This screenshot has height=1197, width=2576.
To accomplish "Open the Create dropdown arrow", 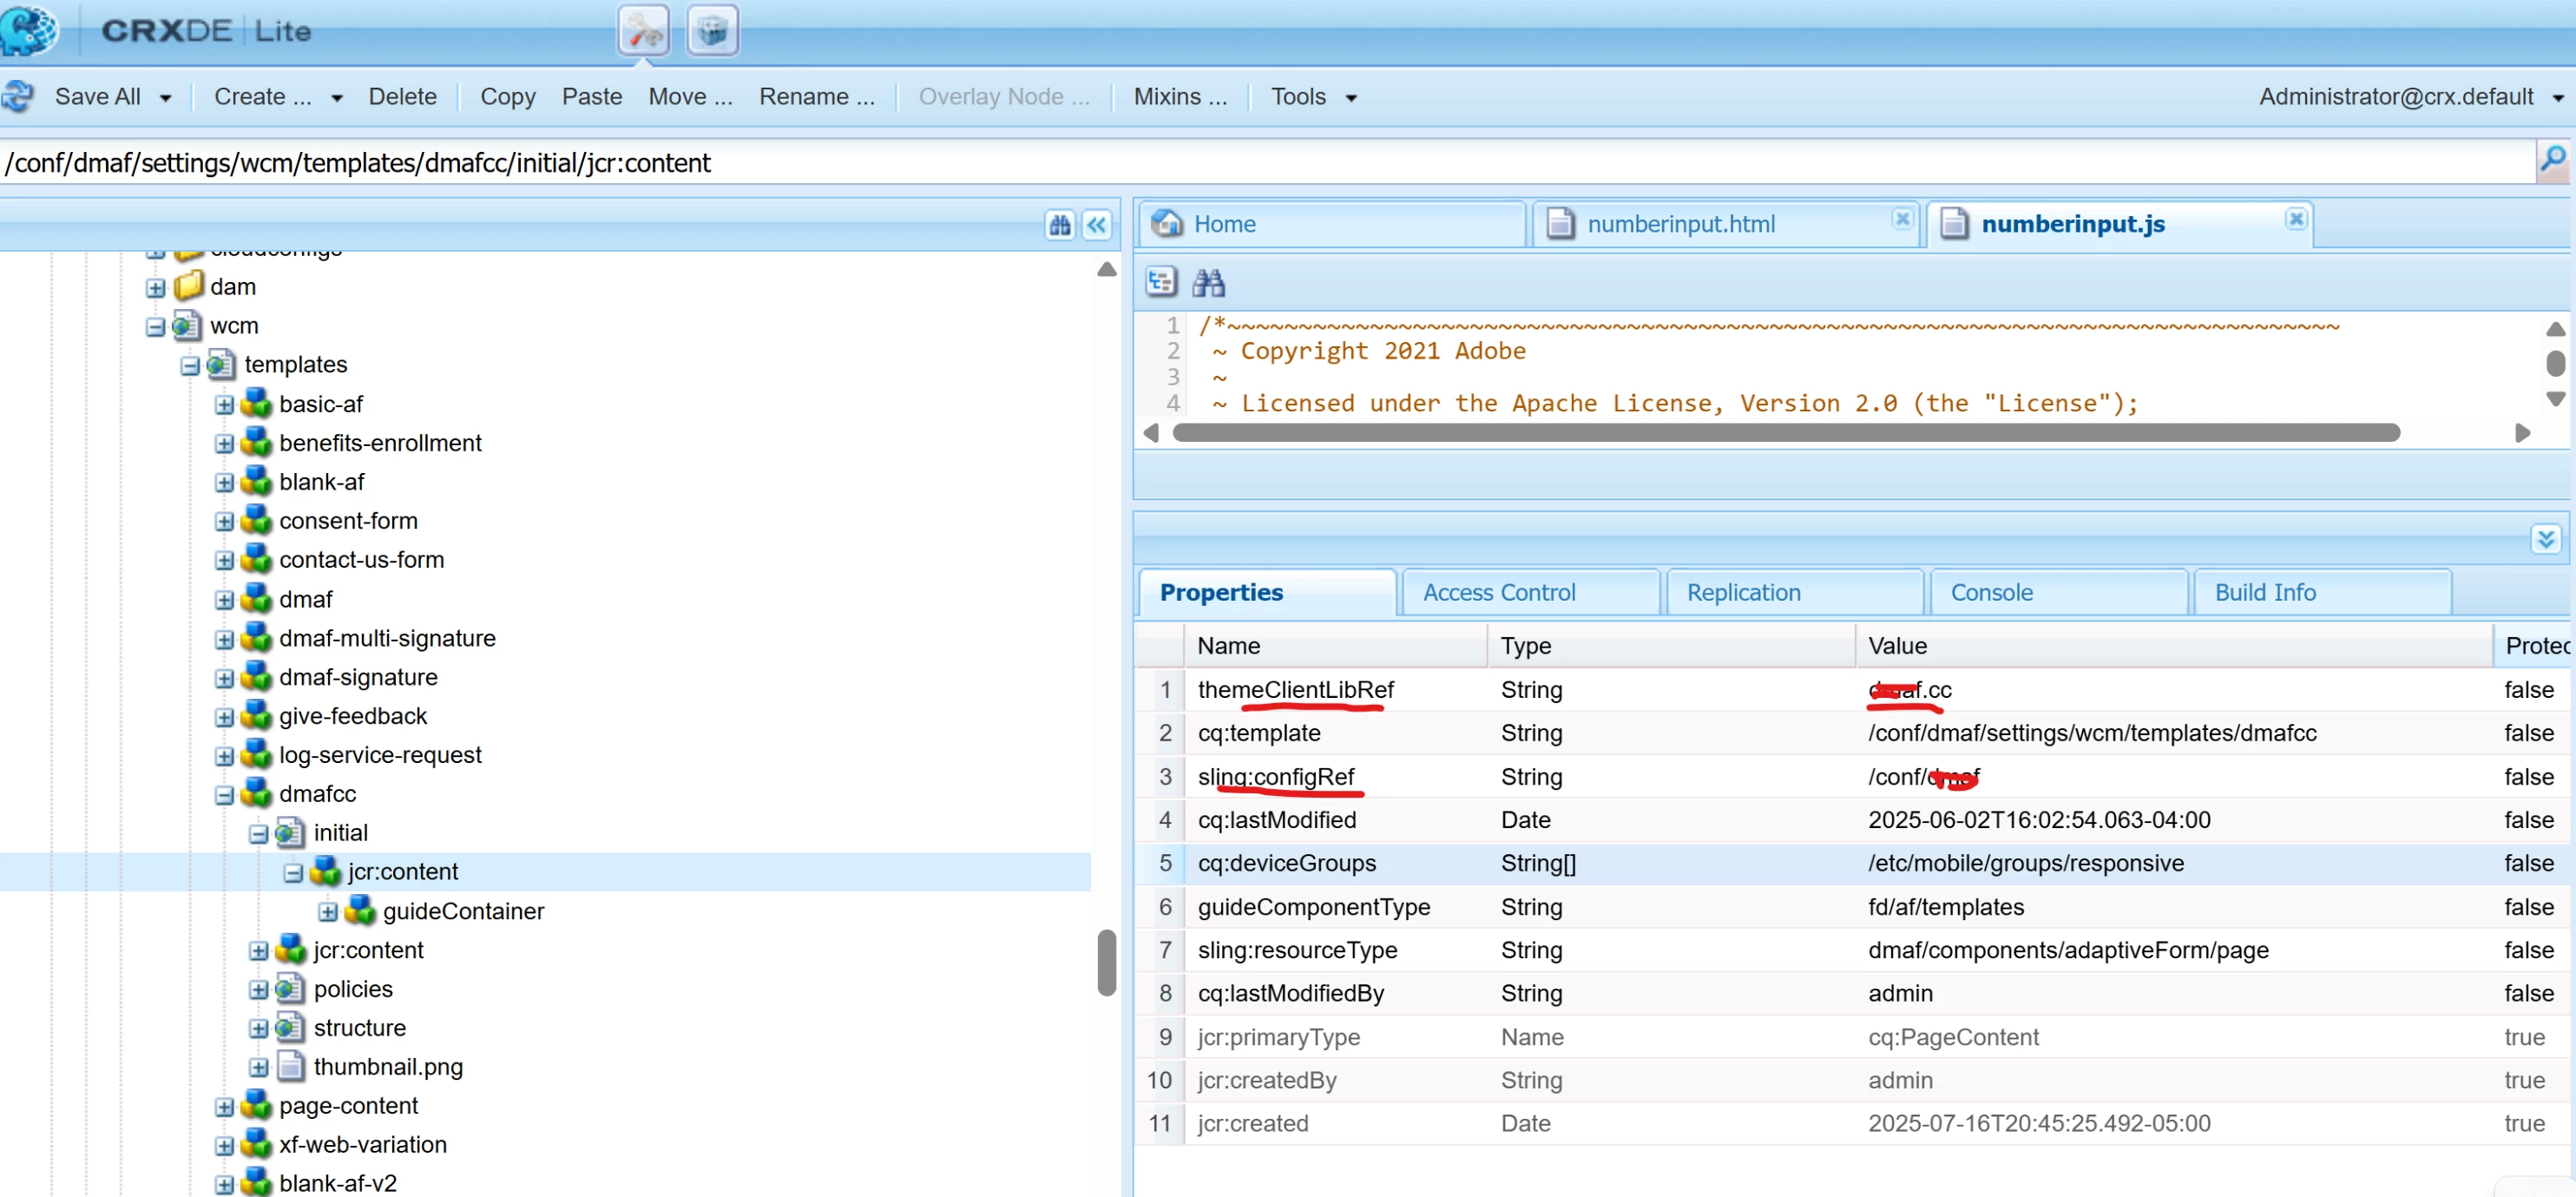I will 337,98.
